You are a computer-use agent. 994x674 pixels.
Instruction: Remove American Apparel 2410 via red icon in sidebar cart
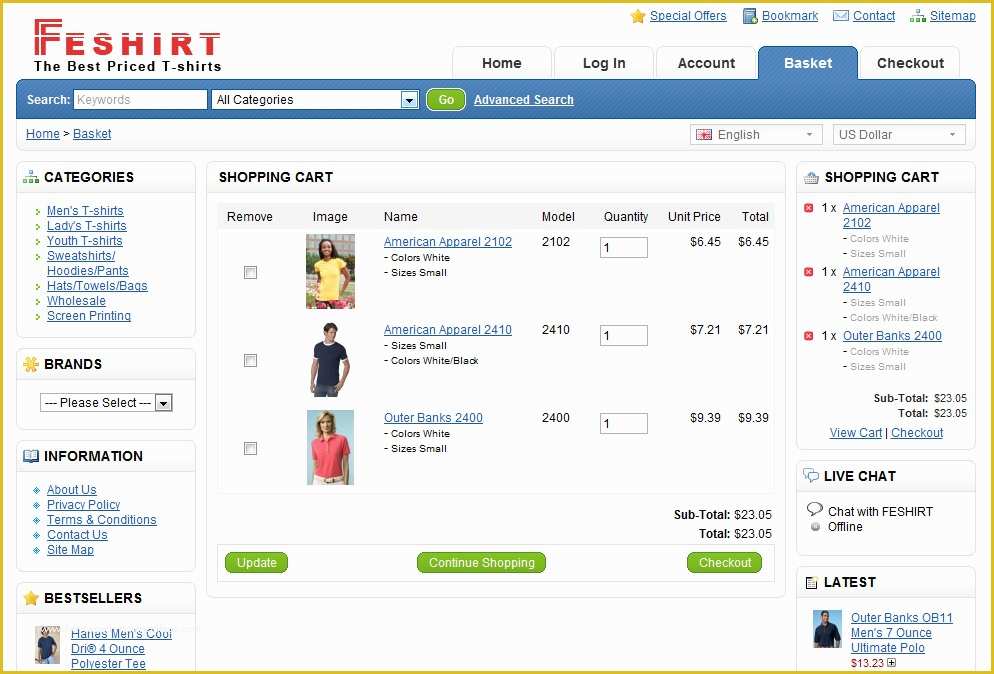coord(808,272)
